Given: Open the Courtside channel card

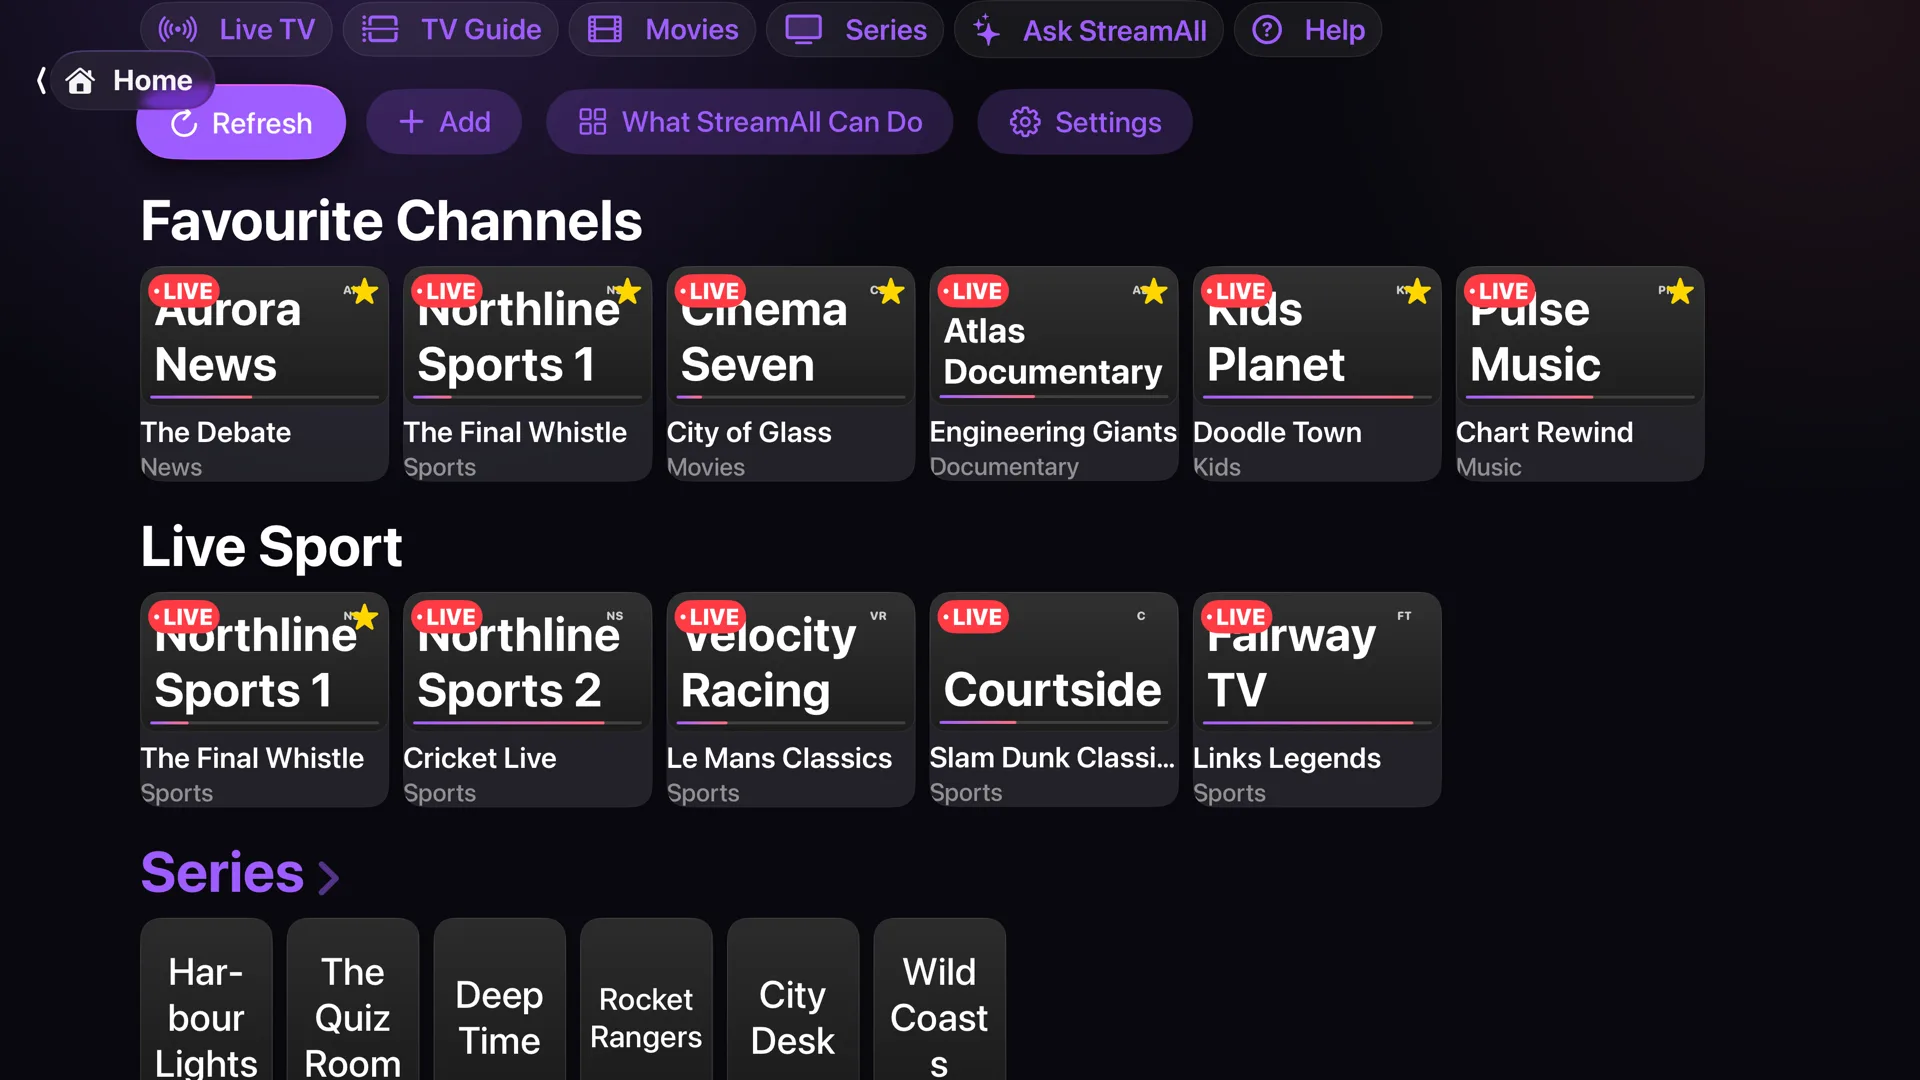Looking at the screenshot, I should [1054, 699].
